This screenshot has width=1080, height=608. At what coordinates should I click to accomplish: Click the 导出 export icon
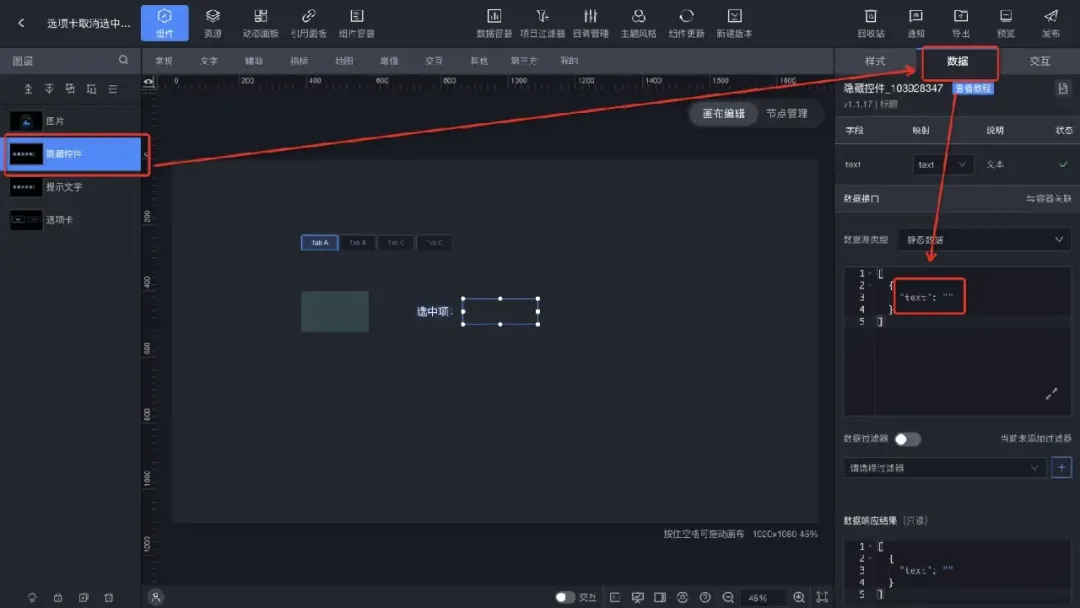pos(960,23)
